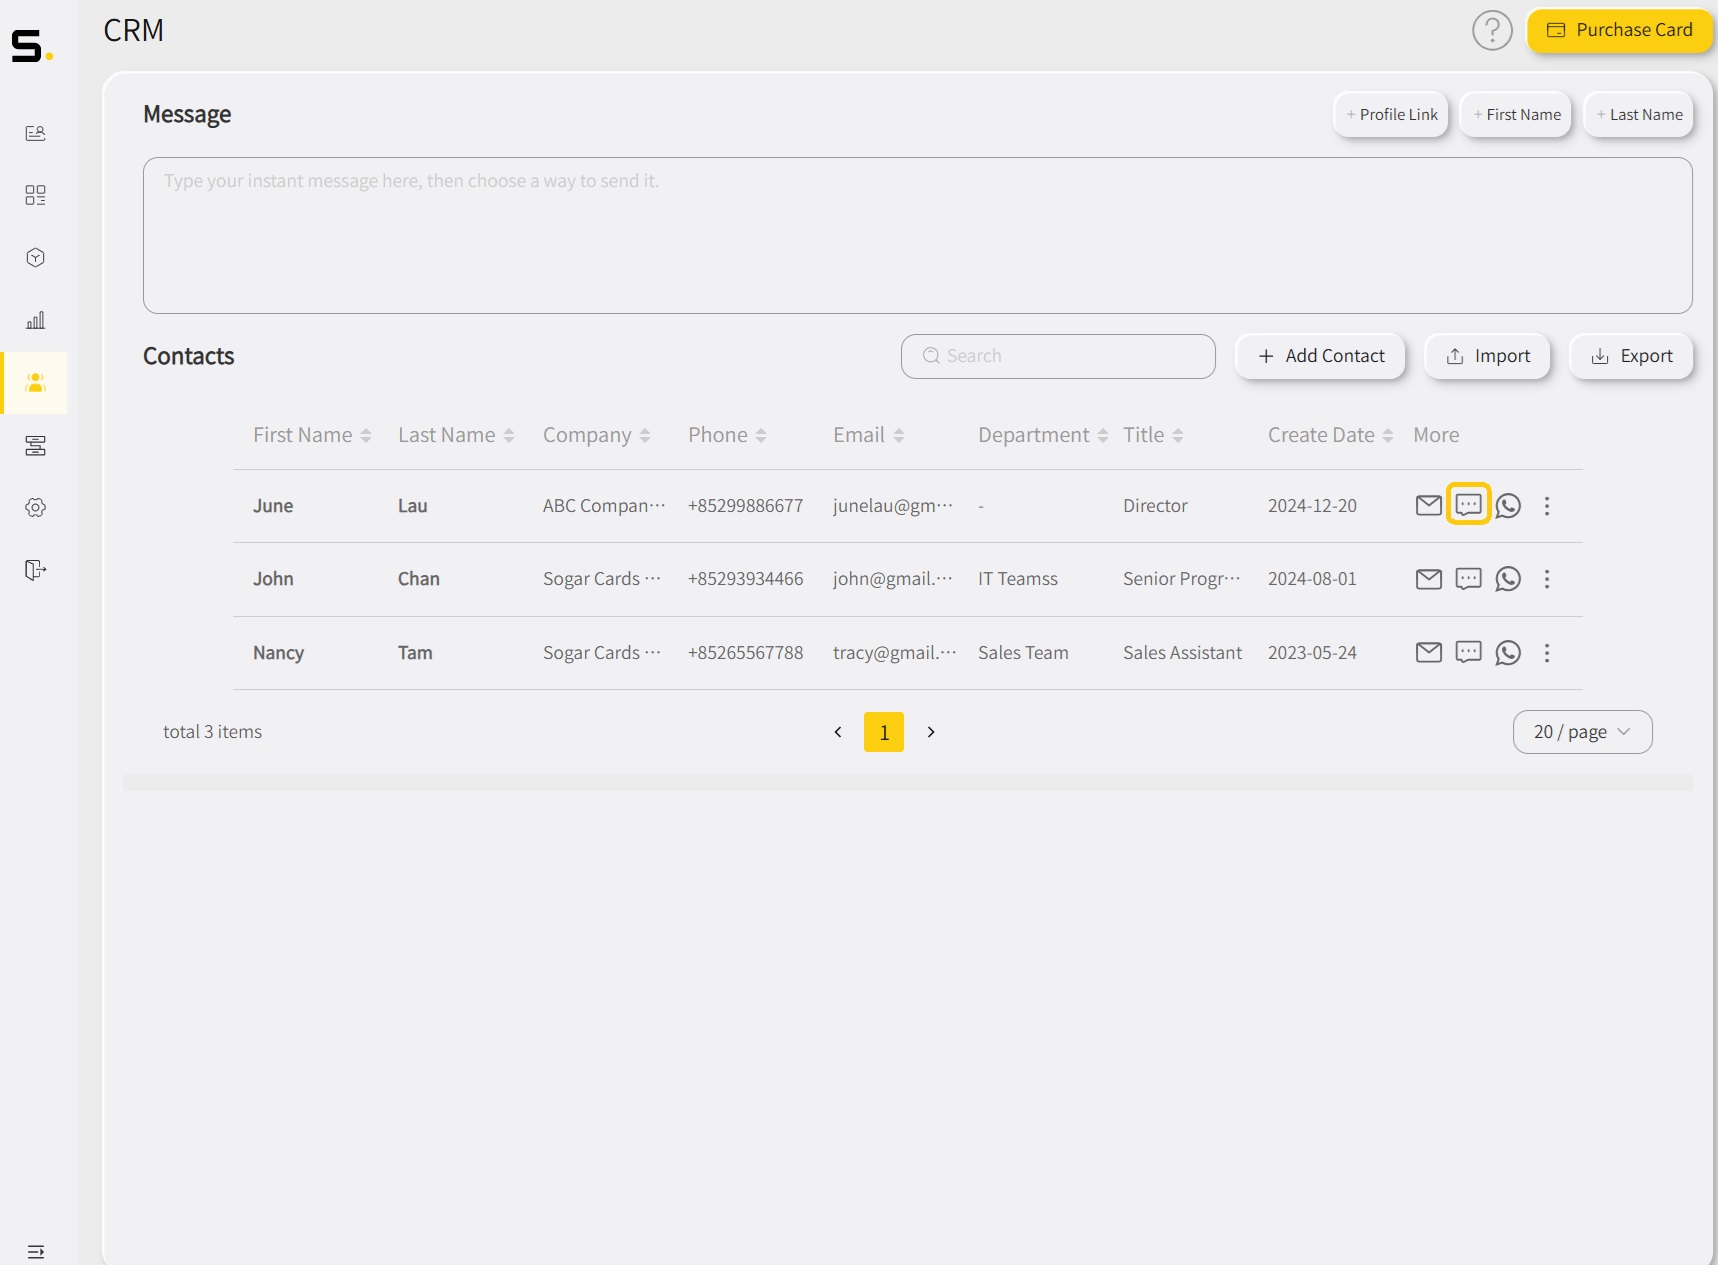
Task: Click phone number +85293934466
Action: pyautogui.click(x=745, y=579)
